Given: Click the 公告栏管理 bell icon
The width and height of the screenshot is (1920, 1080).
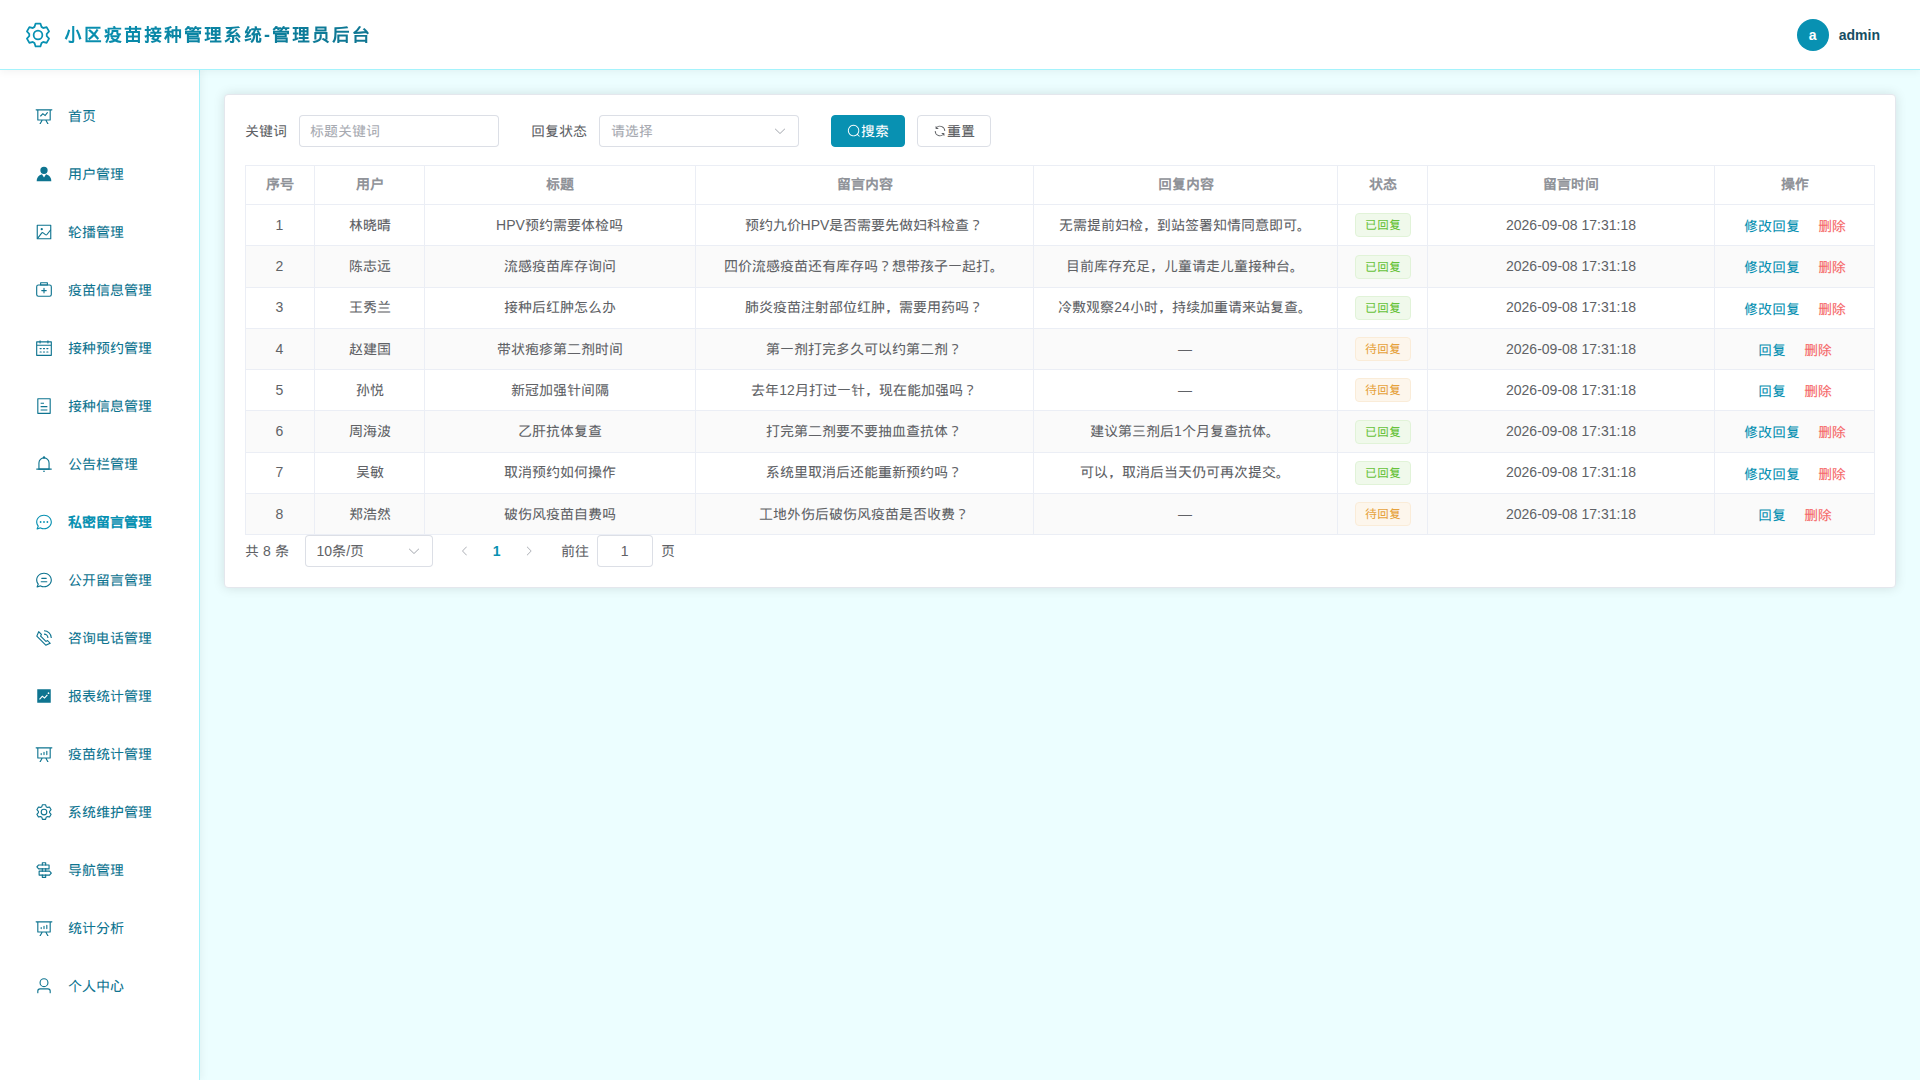Looking at the screenshot, I should 44,464.
